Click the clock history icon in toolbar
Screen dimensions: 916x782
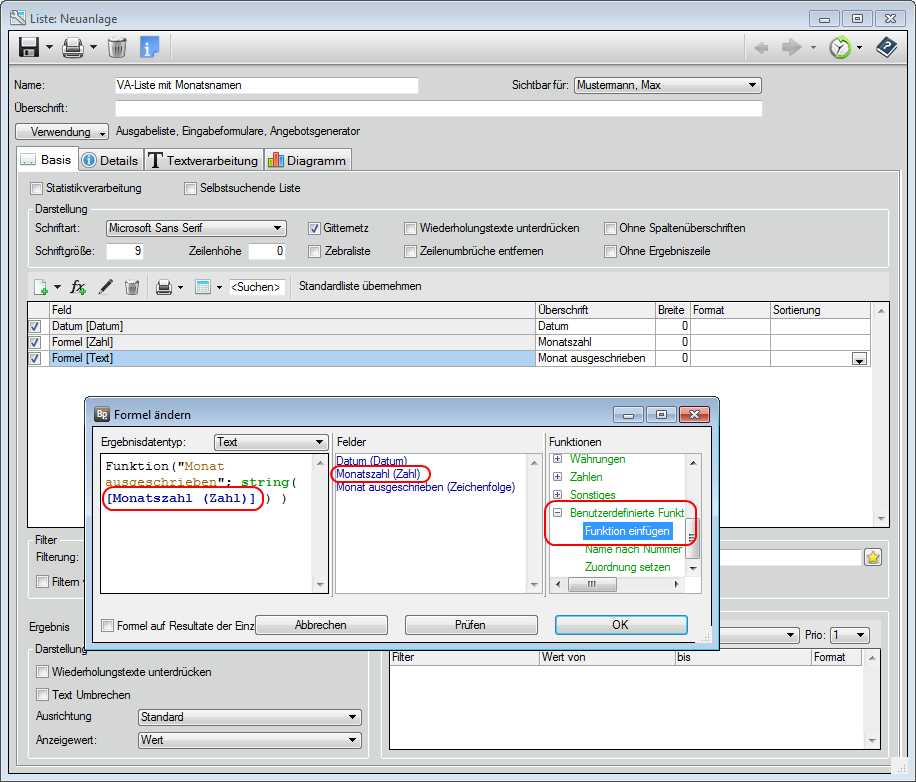point(839,47)
